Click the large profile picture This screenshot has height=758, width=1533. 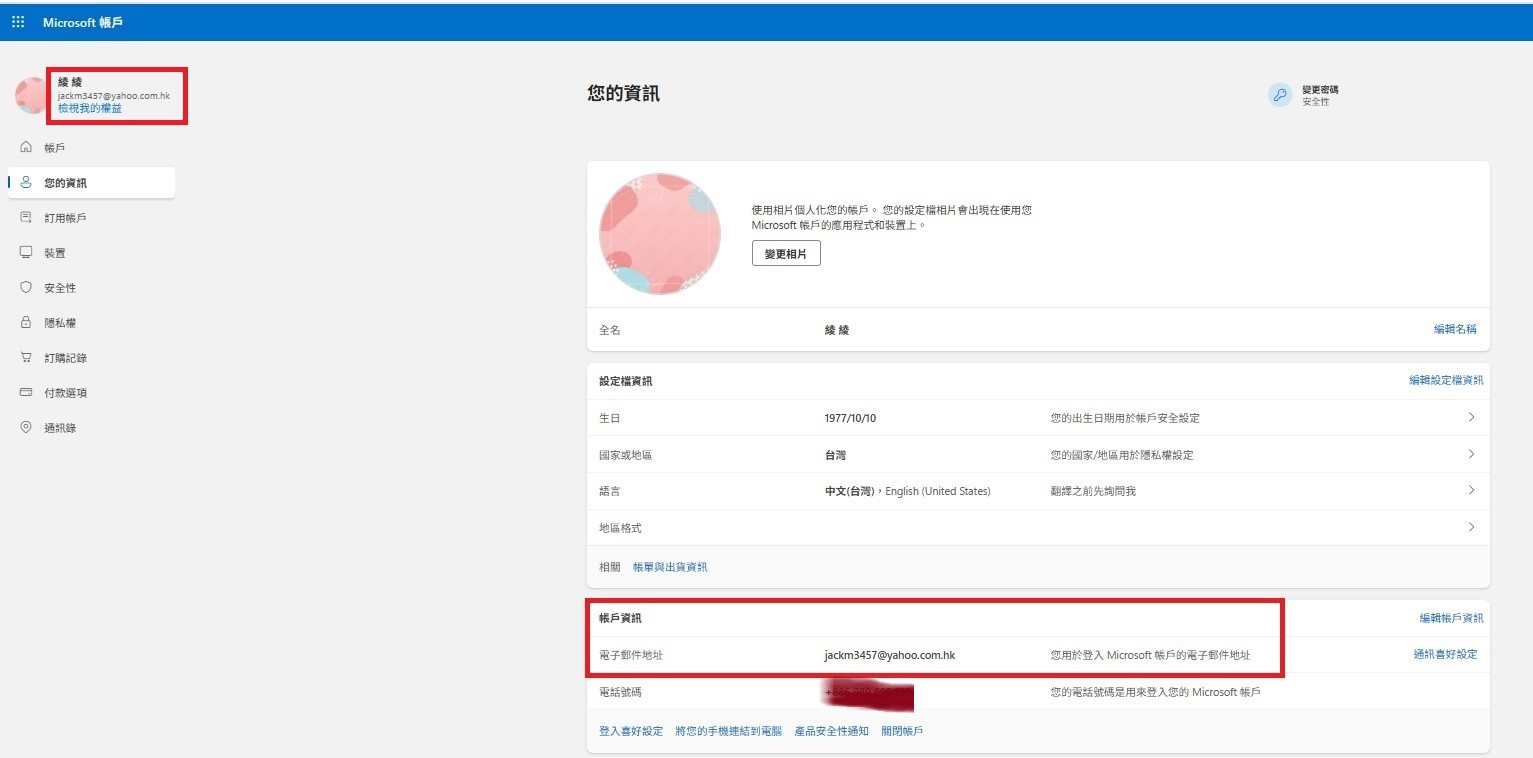(659, 234)
